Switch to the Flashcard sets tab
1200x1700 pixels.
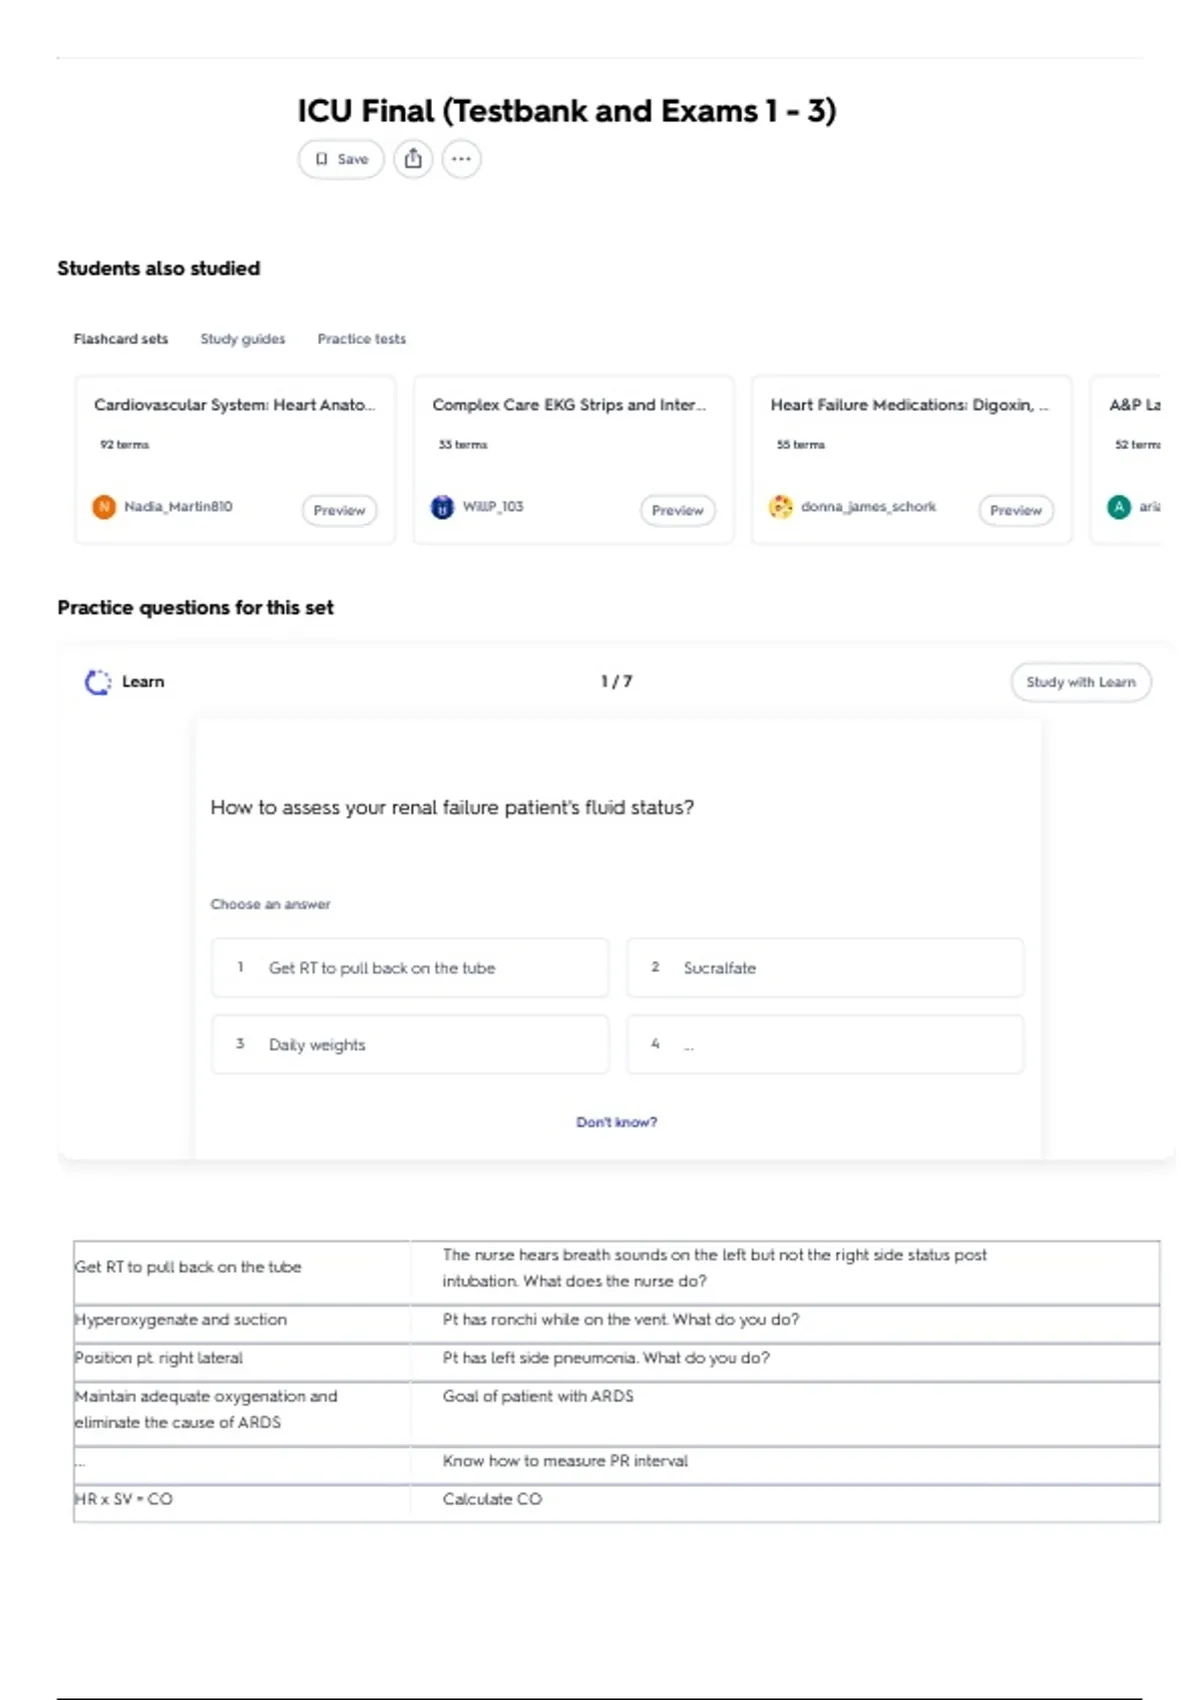coord(121,339)
